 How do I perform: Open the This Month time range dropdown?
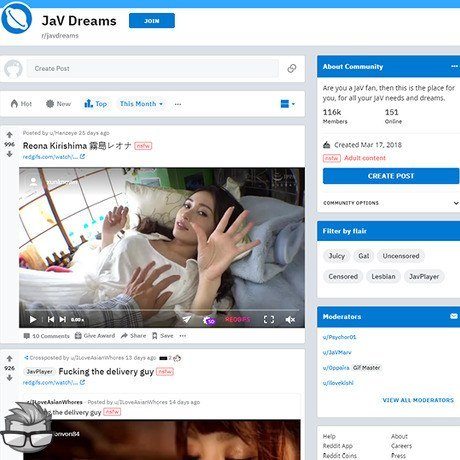(x=141, y=104)
